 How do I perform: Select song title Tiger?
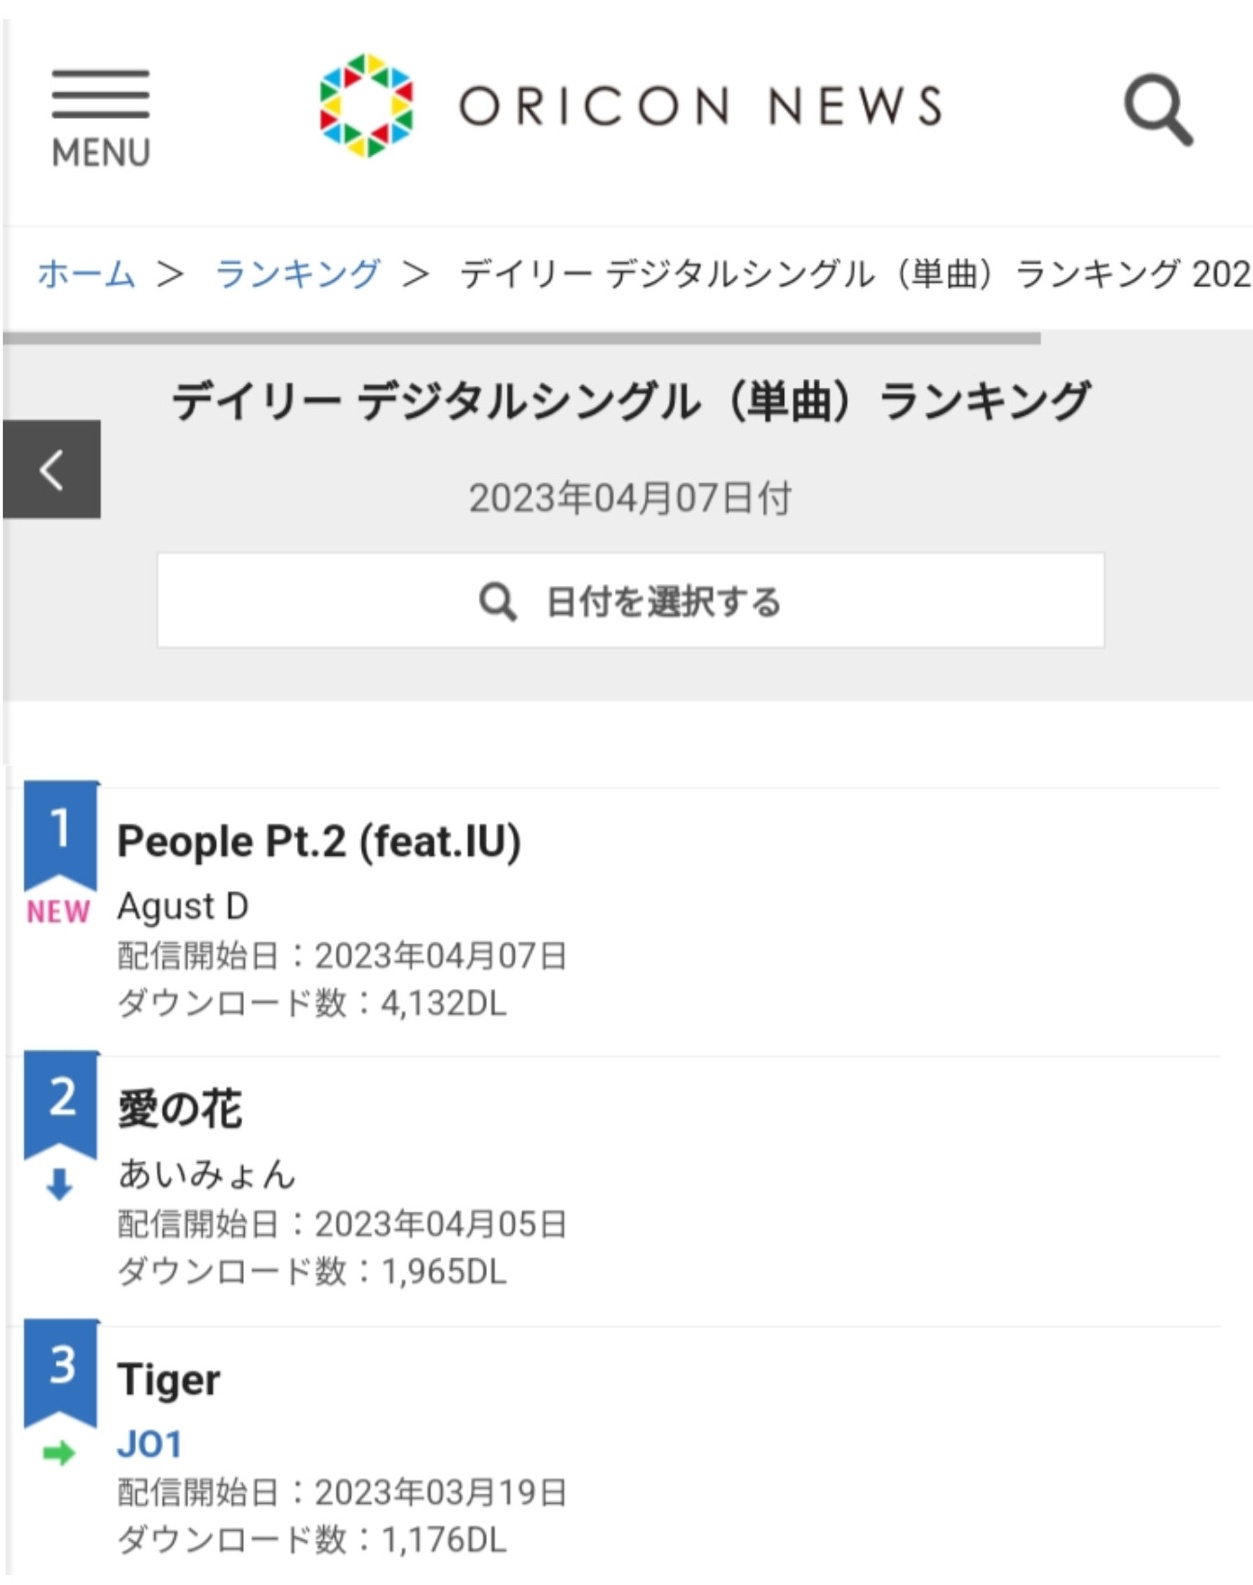coord(169,1379)
